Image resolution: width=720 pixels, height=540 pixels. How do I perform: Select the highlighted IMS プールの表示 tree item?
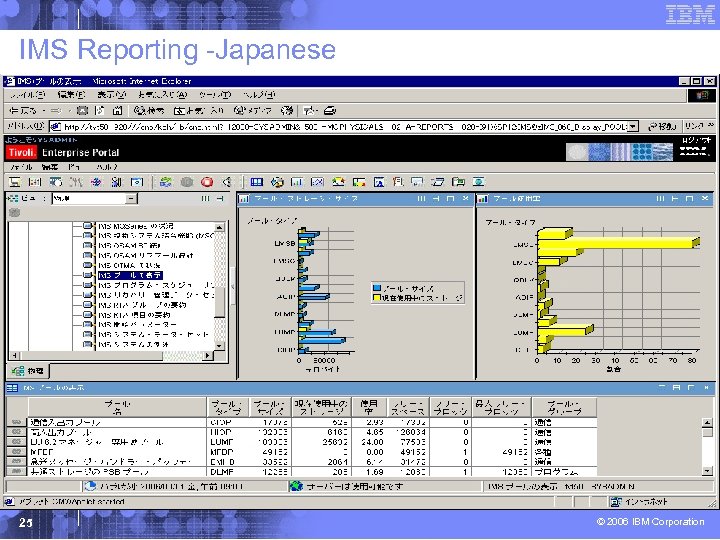(x=130, y=275)
